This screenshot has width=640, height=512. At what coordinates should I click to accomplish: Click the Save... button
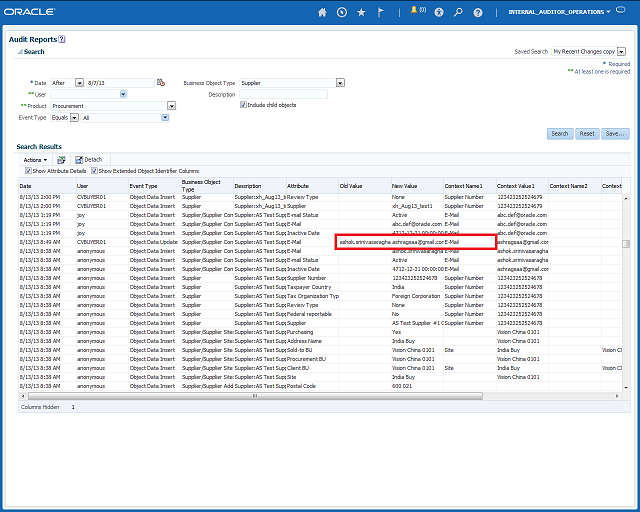click(615, 134)
